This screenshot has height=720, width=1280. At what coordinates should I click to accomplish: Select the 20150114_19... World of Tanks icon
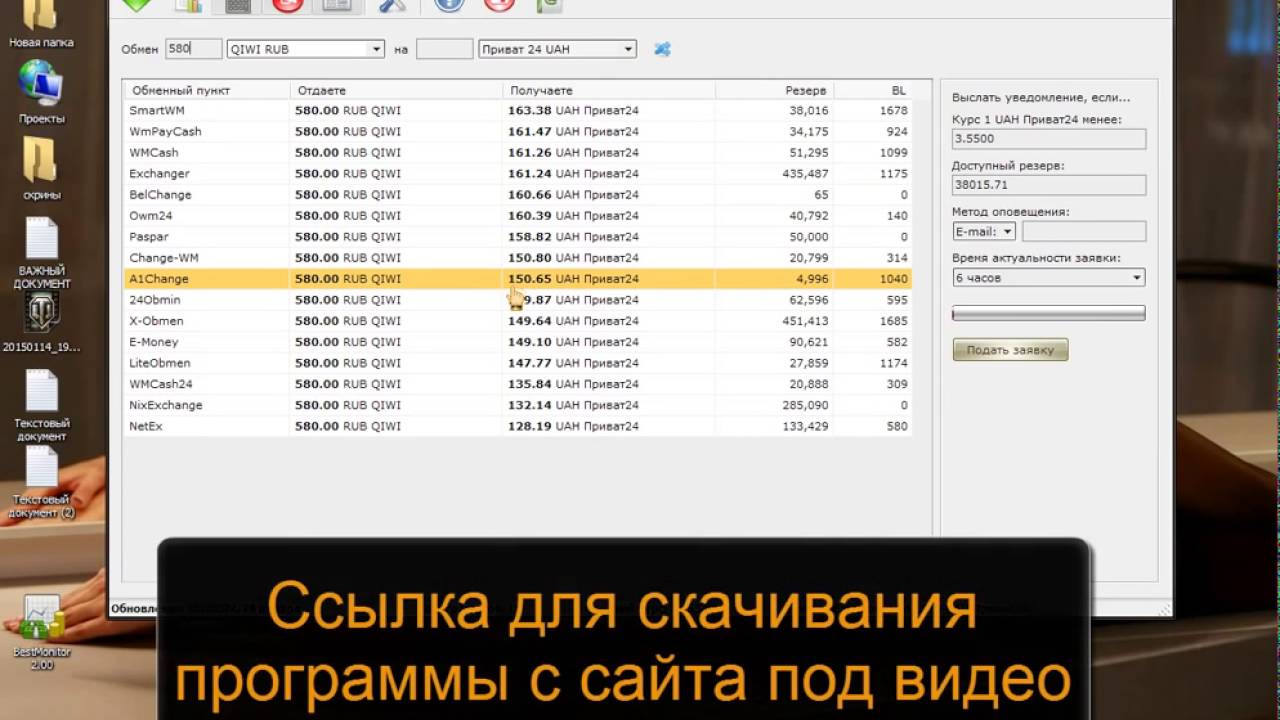point(41,322)
